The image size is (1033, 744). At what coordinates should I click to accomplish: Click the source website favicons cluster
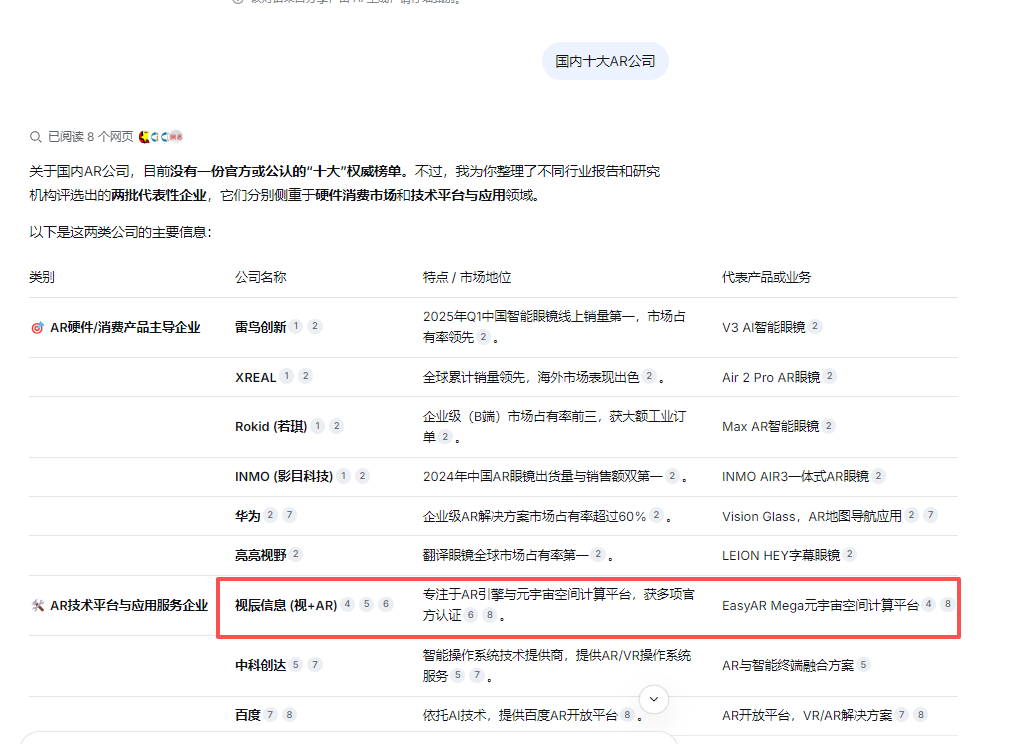pos(161,136)
